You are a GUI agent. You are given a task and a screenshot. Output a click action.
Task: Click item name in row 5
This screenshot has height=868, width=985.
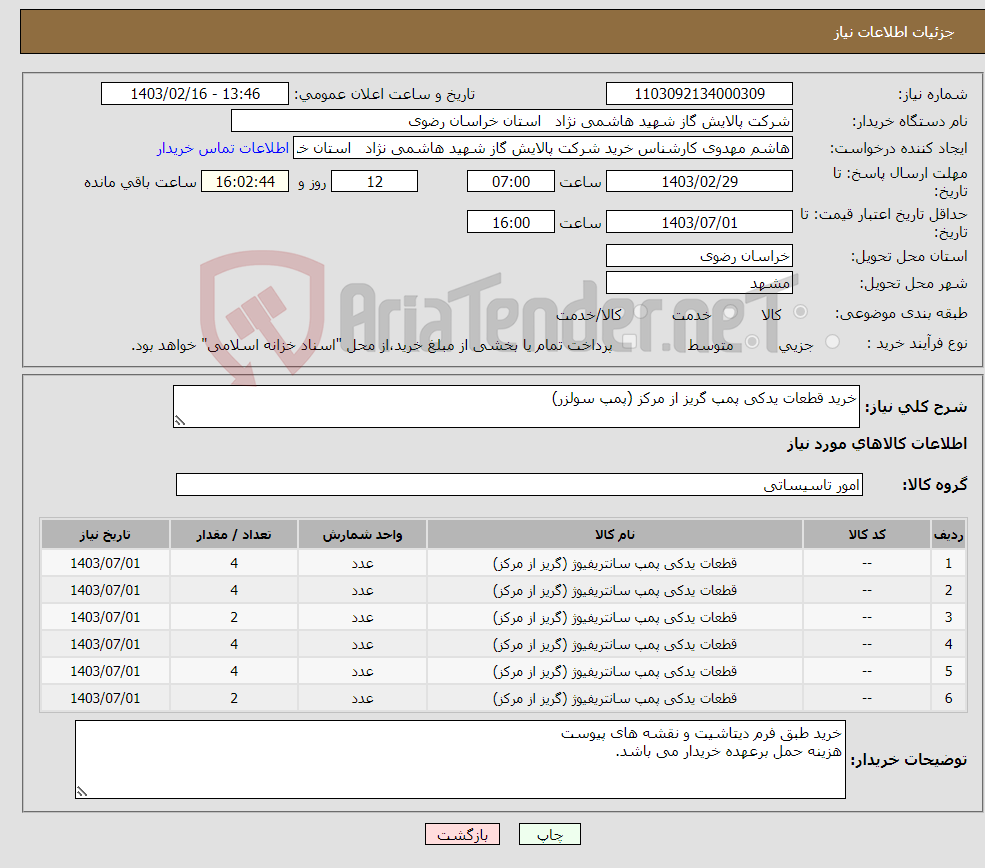pos(614,671)
